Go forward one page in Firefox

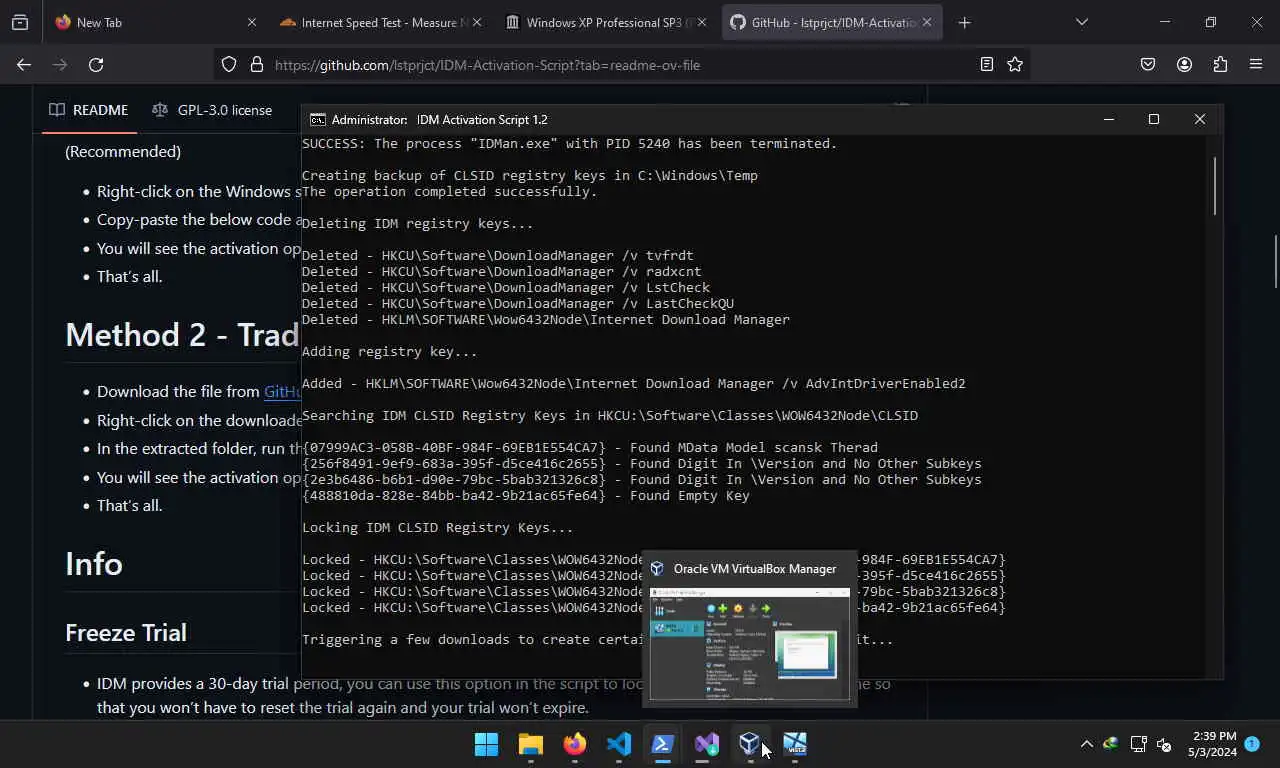tap(60, 64)
